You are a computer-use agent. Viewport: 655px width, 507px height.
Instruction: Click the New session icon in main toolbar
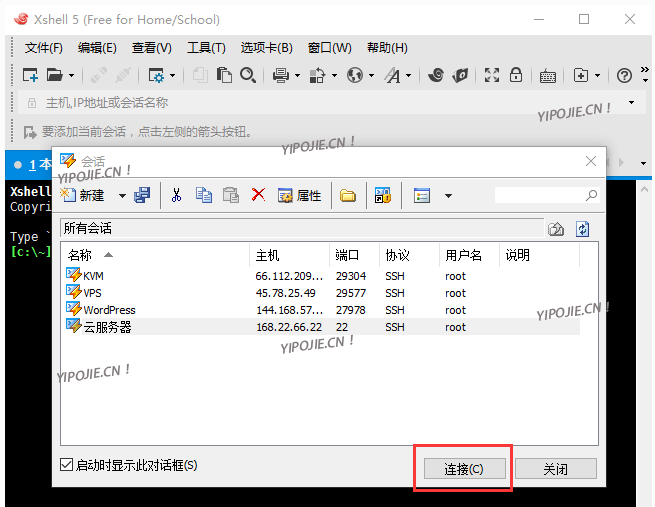(x=30, y=75)
